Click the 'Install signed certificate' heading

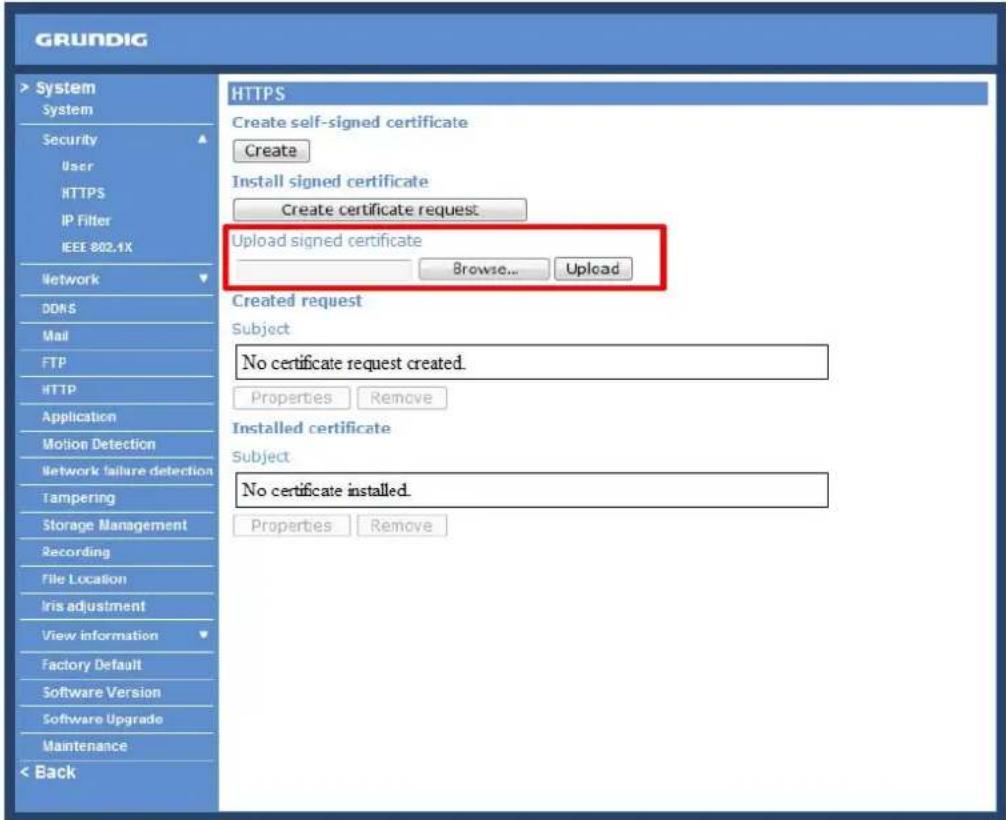click(330, 182)
